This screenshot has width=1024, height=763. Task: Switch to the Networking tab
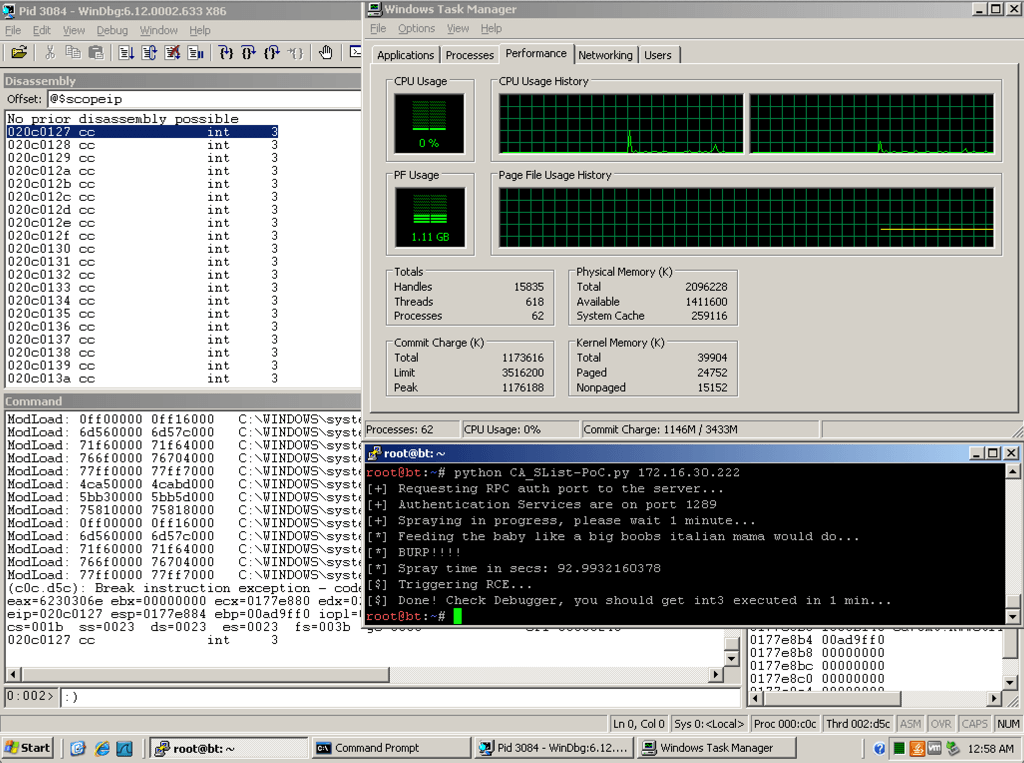point(605,55)
